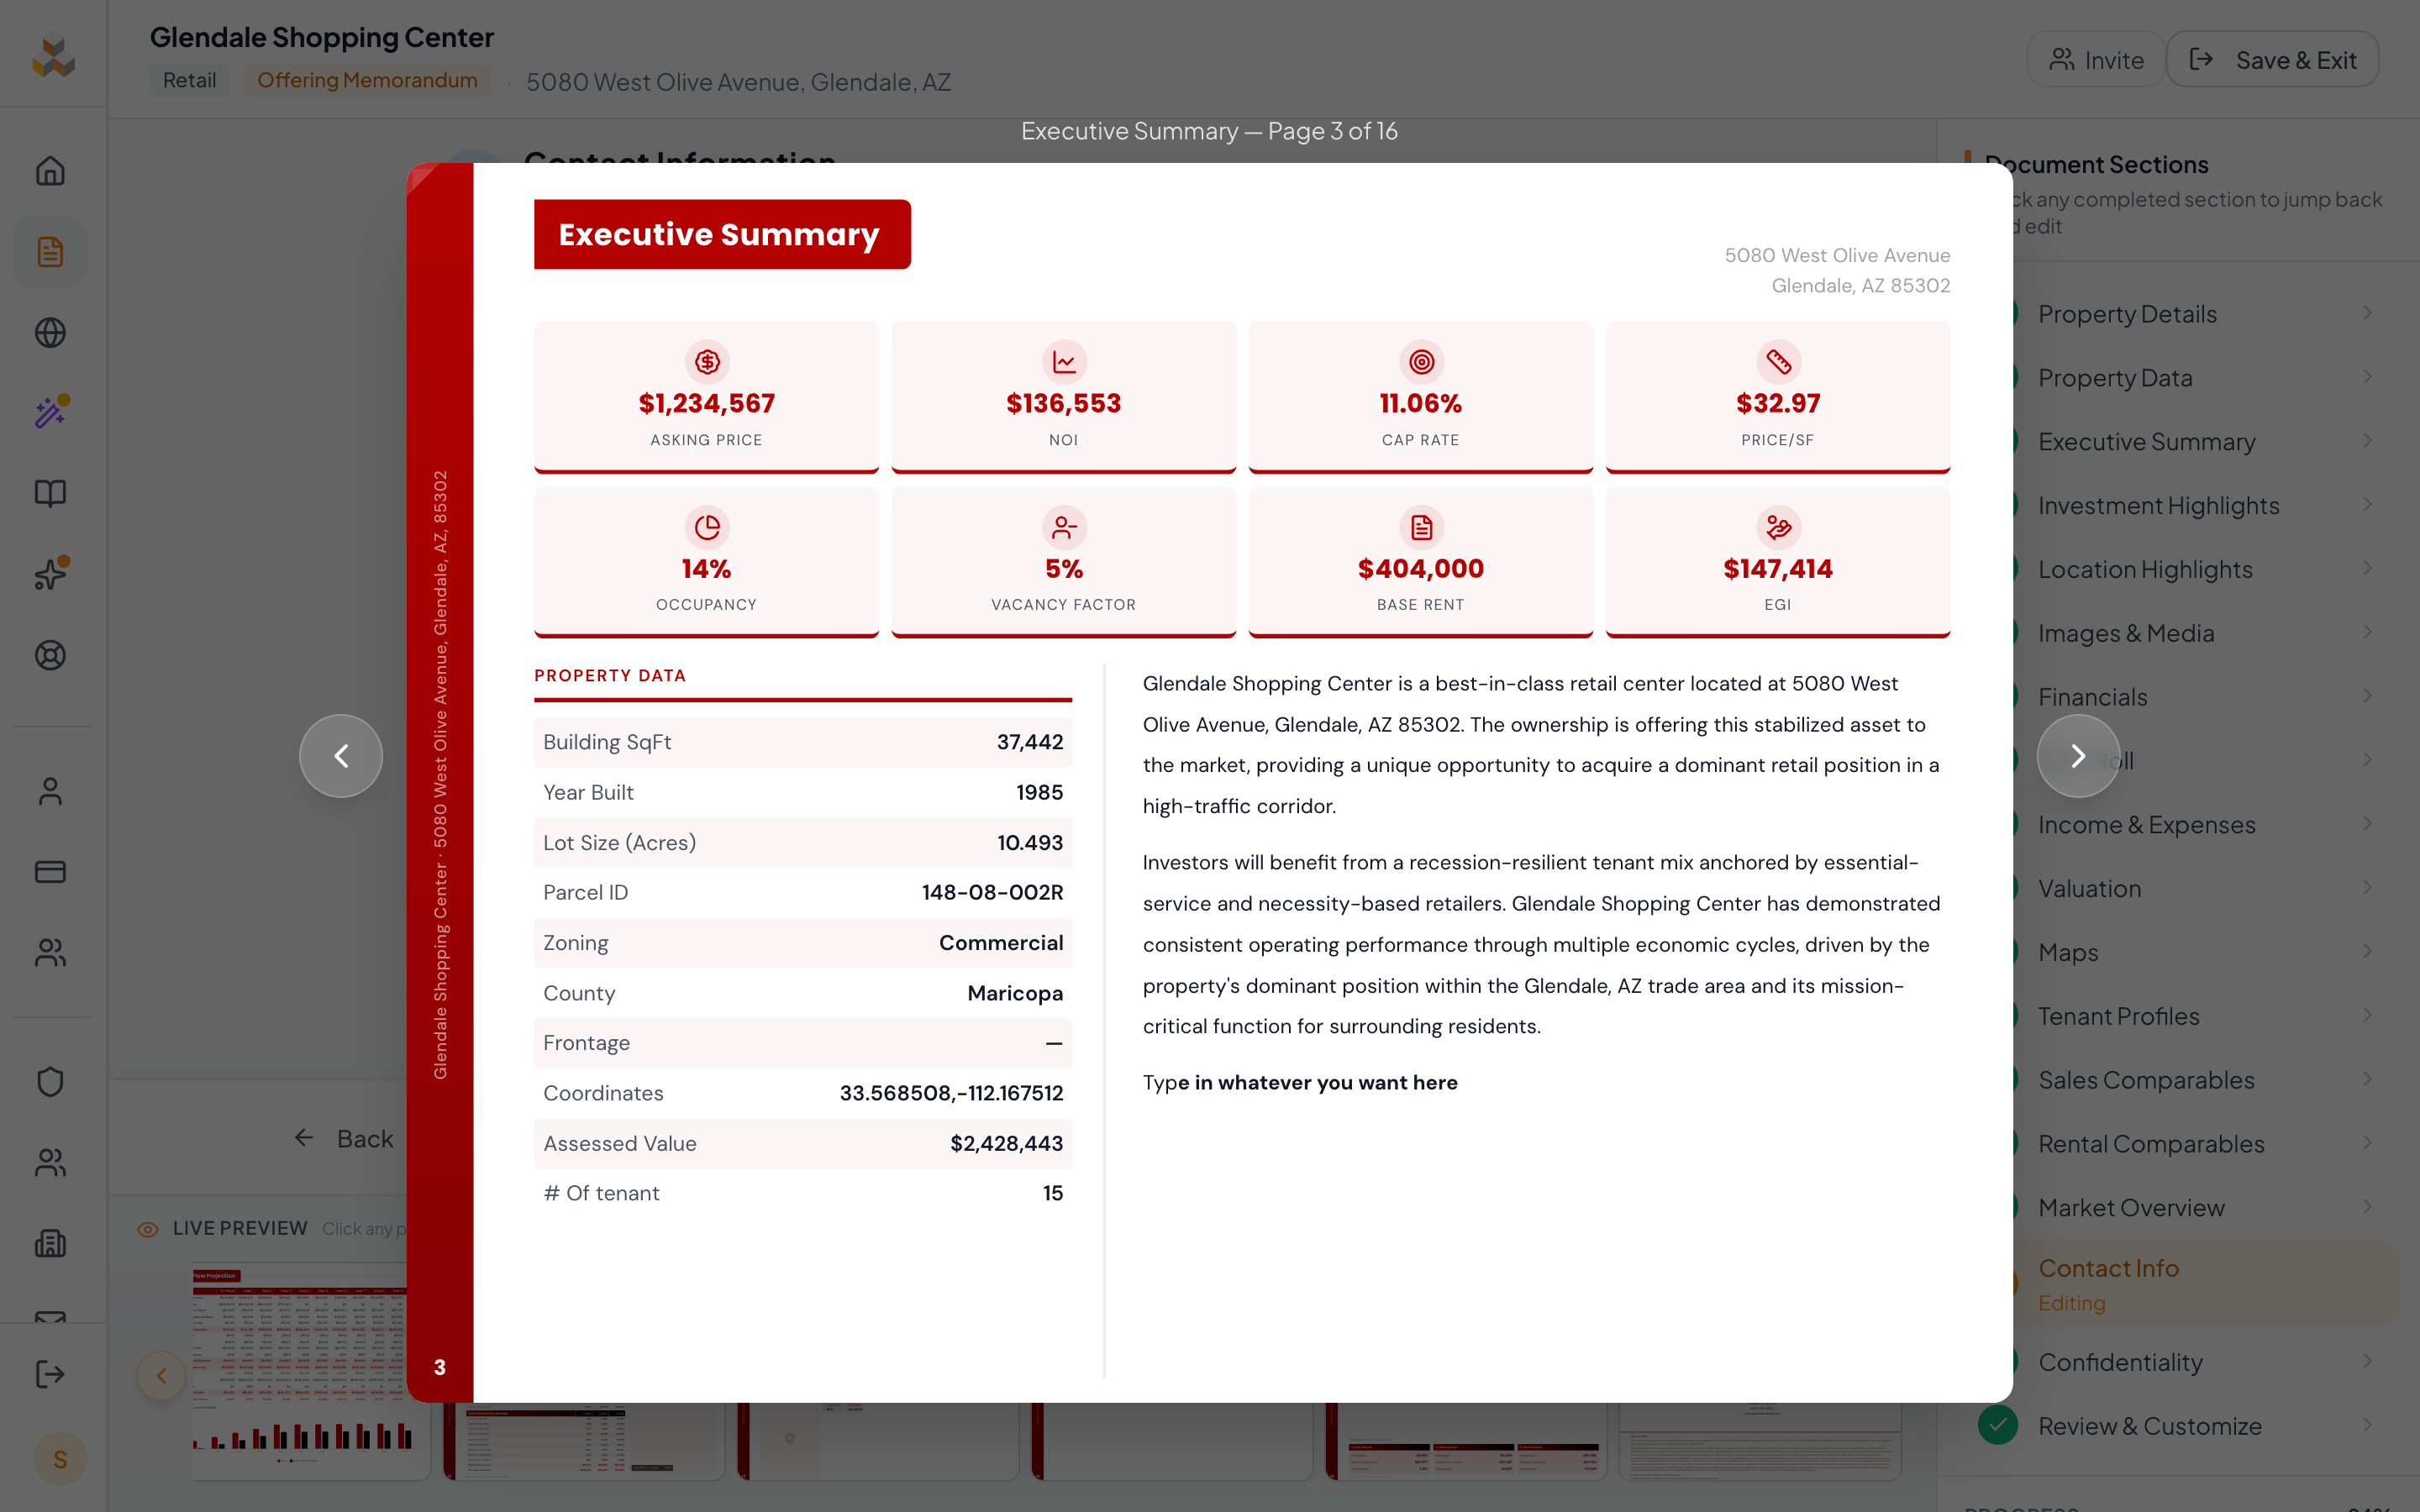Expand the Financials section chevron

click(x=2368, y=696)
